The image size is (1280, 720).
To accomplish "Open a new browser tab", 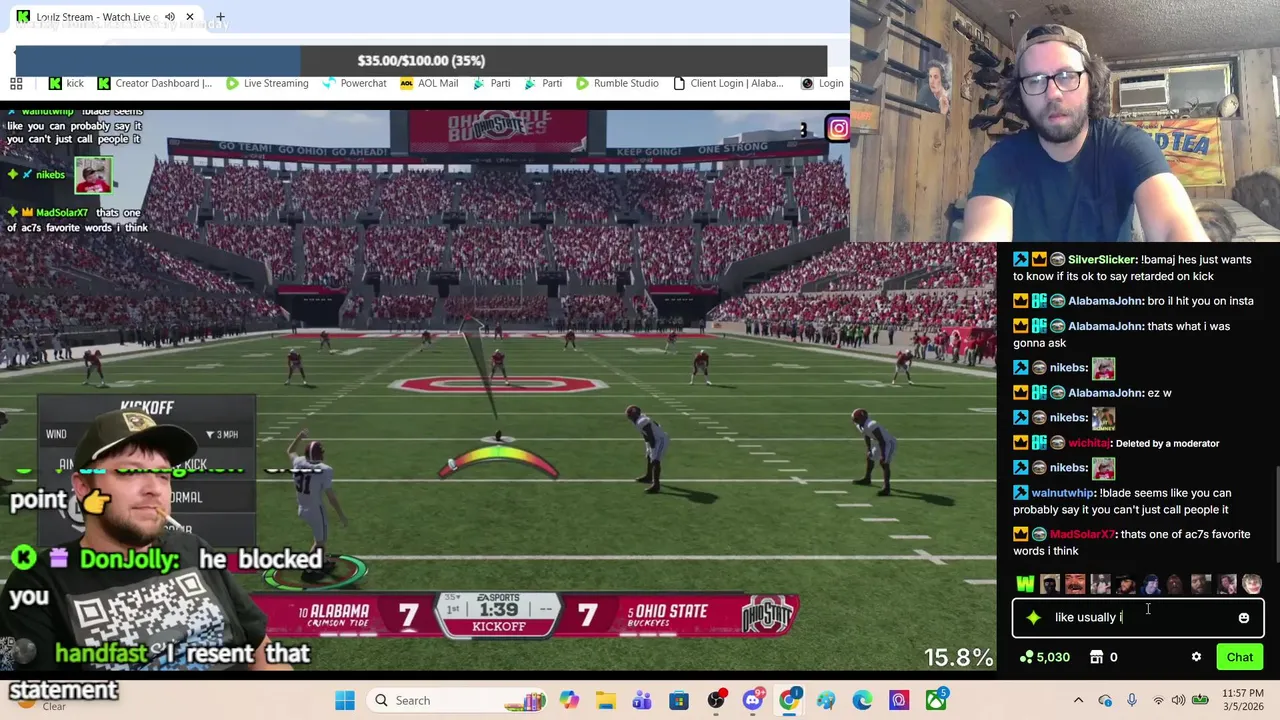I will [x=220, y=17].
